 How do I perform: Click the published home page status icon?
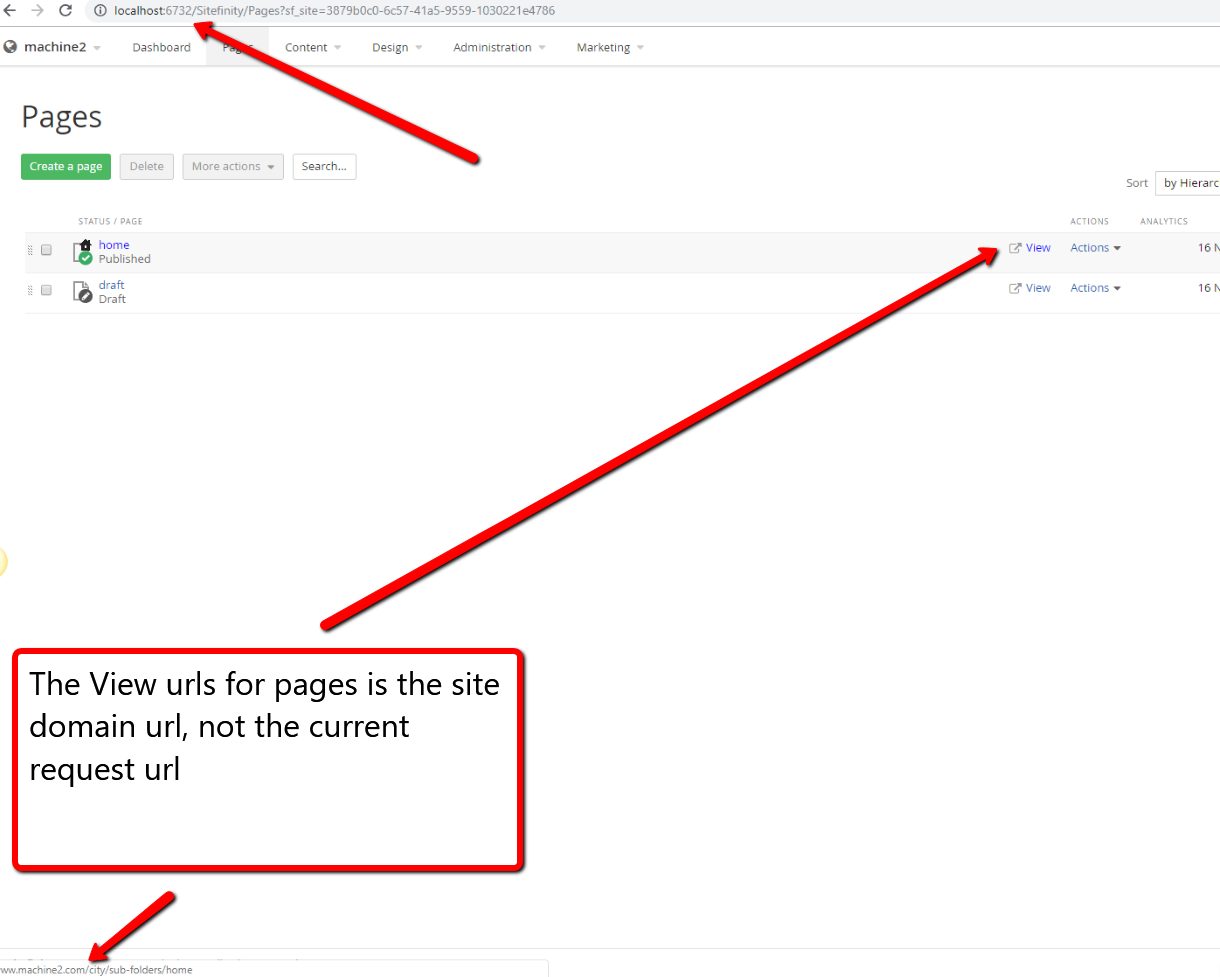coord(84,252)
